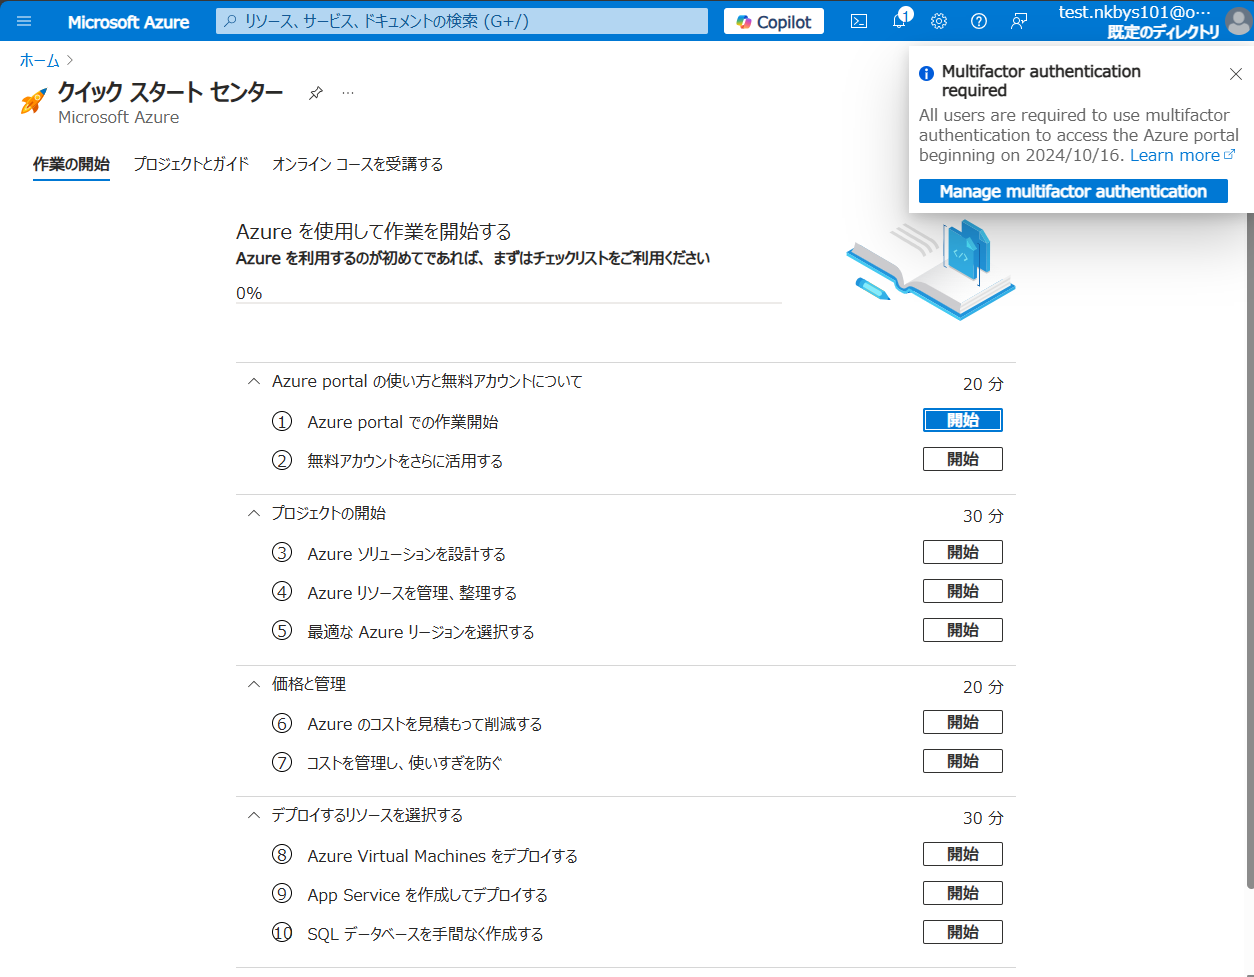Click the text App Service を作成してデプロイする
The width and height of the screenshot is (1254, 977).
(428, 895)
